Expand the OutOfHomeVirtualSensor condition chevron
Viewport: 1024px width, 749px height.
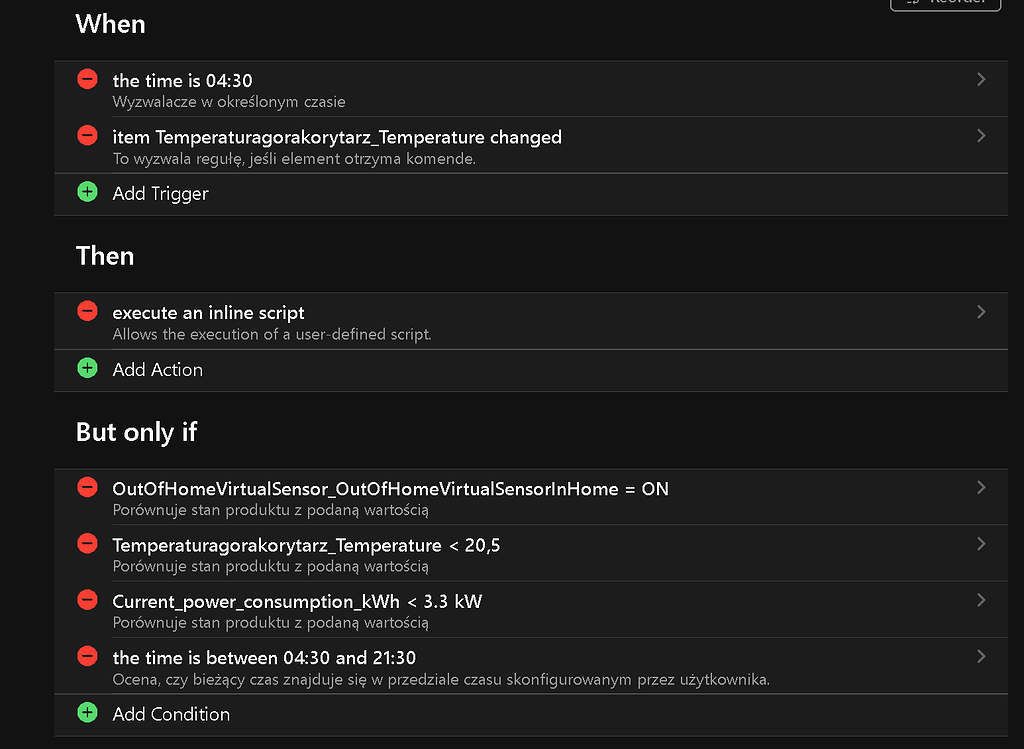[x=981, y=487]
